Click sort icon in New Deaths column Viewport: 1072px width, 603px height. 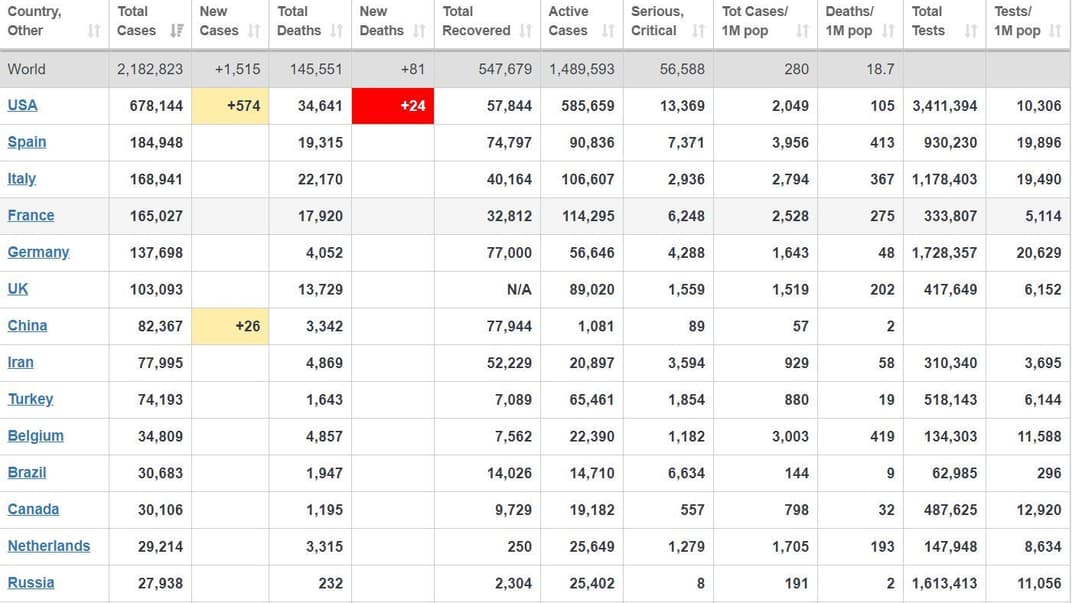point(419,31)
